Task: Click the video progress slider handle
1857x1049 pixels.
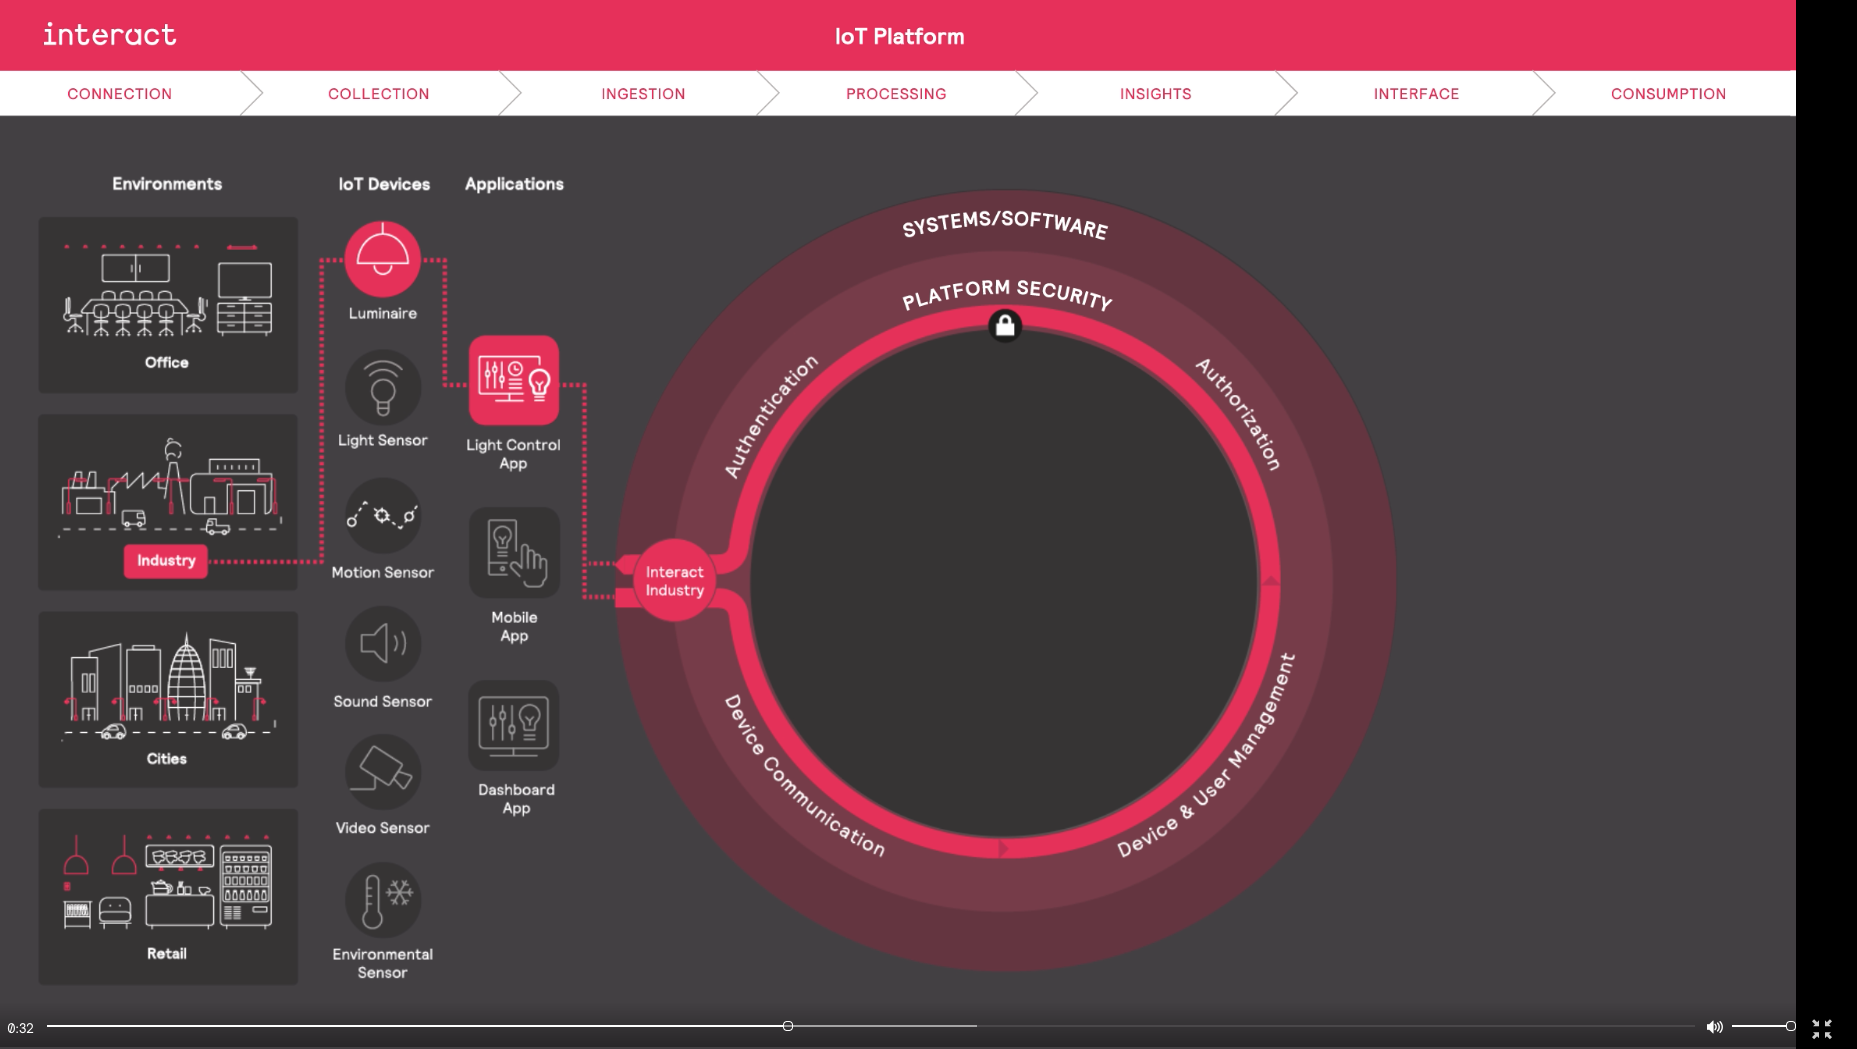Action: tap(788, 1026)
